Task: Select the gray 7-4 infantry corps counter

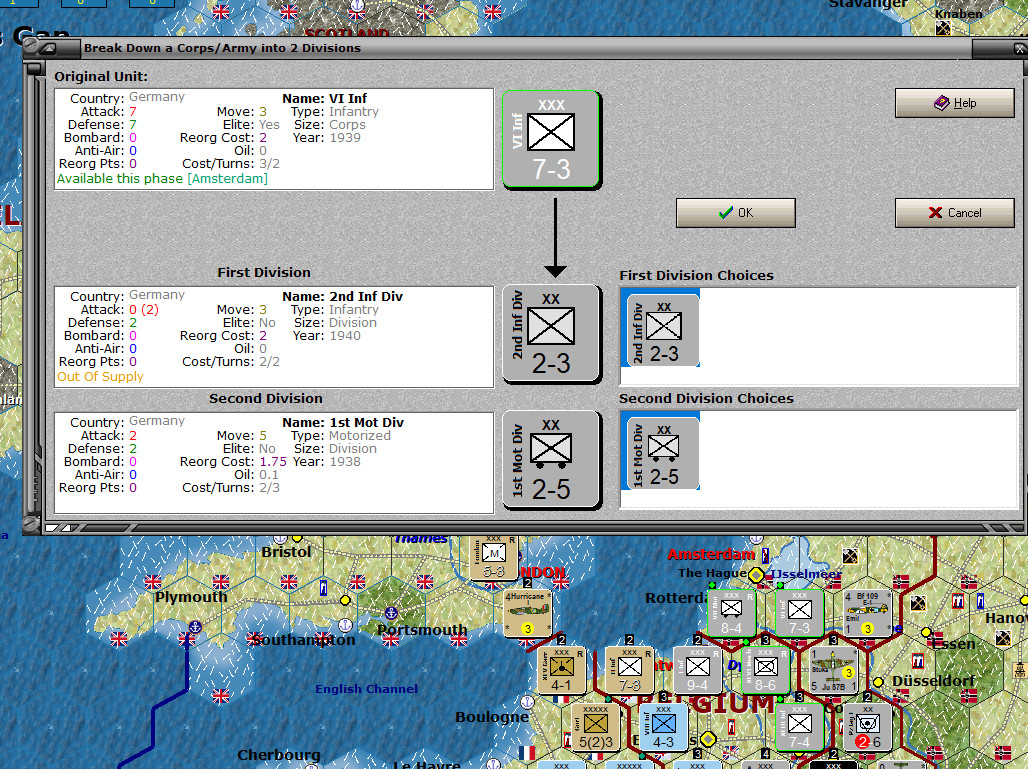Action: point(800,727)
